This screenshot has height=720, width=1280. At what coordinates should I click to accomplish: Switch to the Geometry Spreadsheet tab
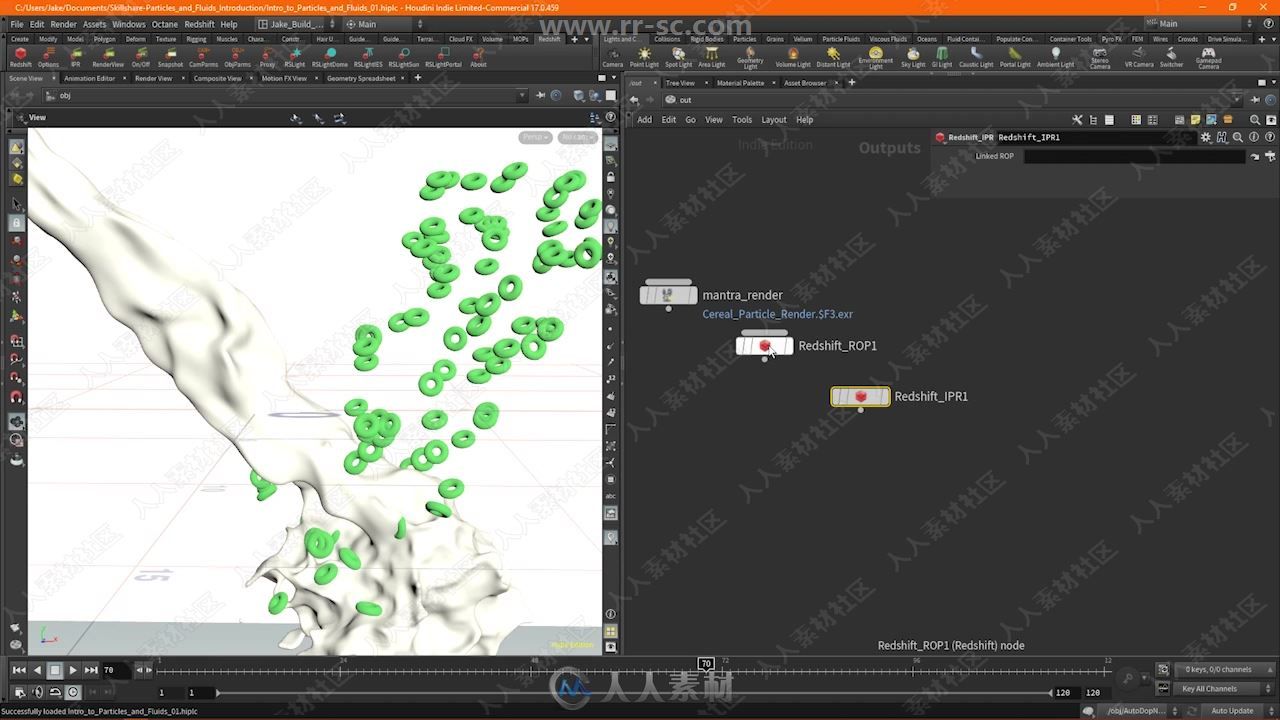tap(361, 78)
